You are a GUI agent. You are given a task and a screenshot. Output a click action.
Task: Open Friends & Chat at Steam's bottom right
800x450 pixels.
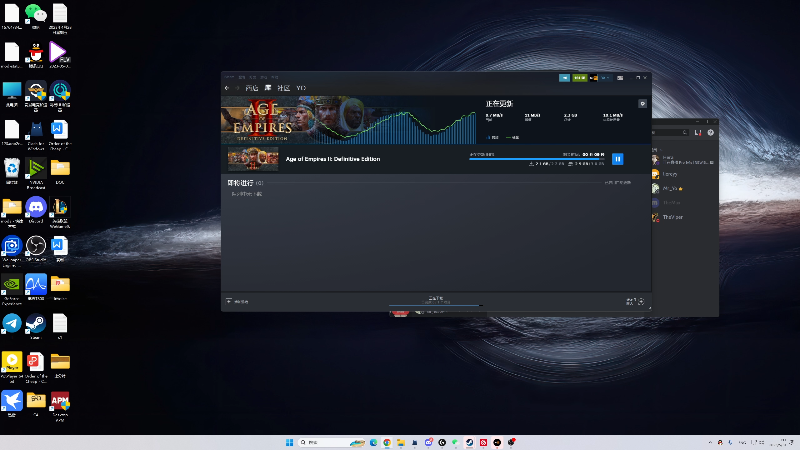(636, 302)
